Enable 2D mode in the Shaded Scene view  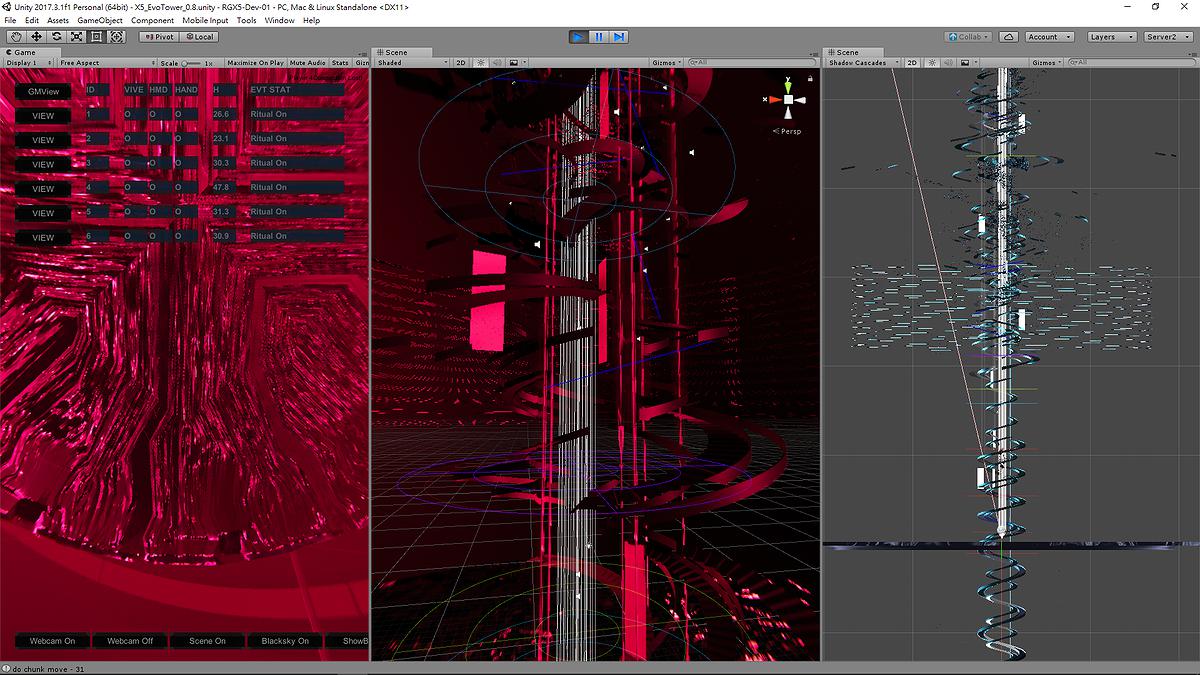click(x=462, y=63)
